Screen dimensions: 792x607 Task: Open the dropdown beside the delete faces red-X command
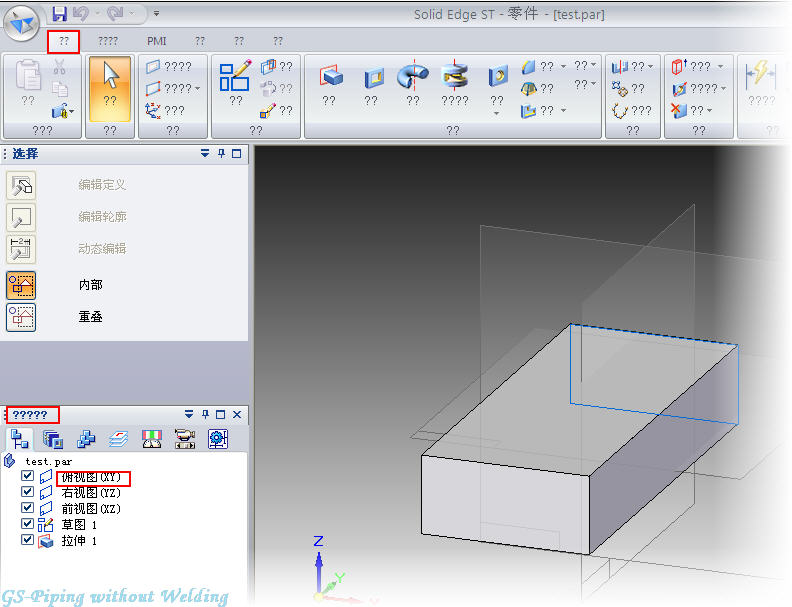pyautogui.click(x=710, y=110)
